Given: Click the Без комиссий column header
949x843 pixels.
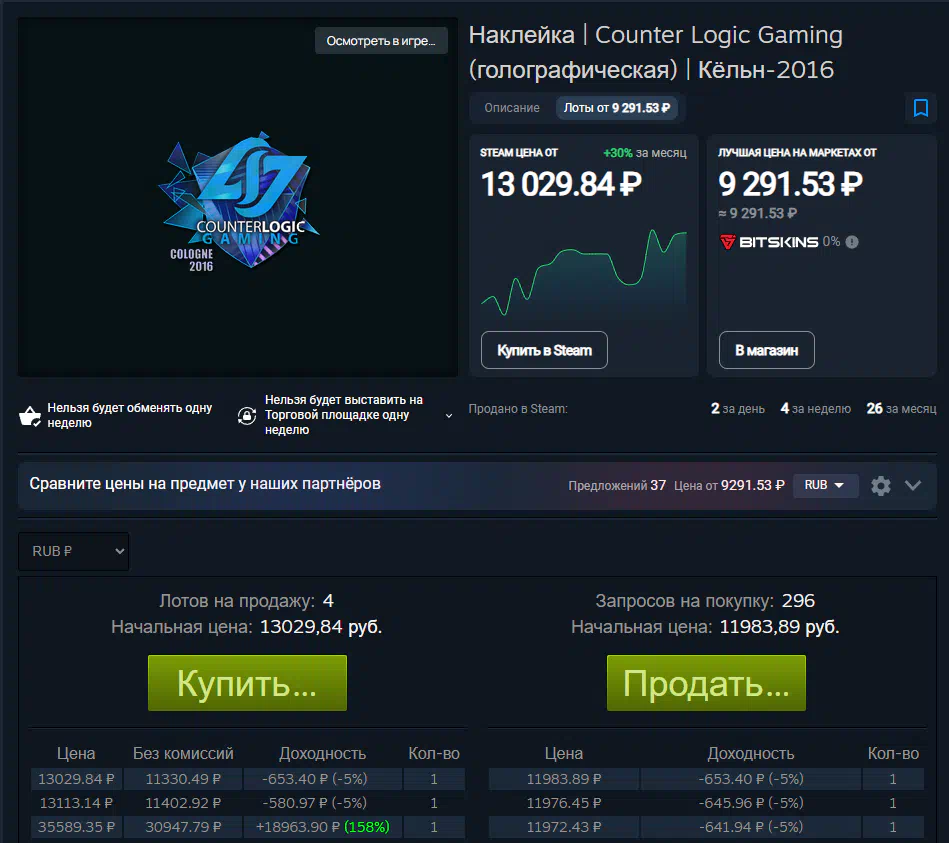Looking at the screenshot, I should (x=183, y=753).
